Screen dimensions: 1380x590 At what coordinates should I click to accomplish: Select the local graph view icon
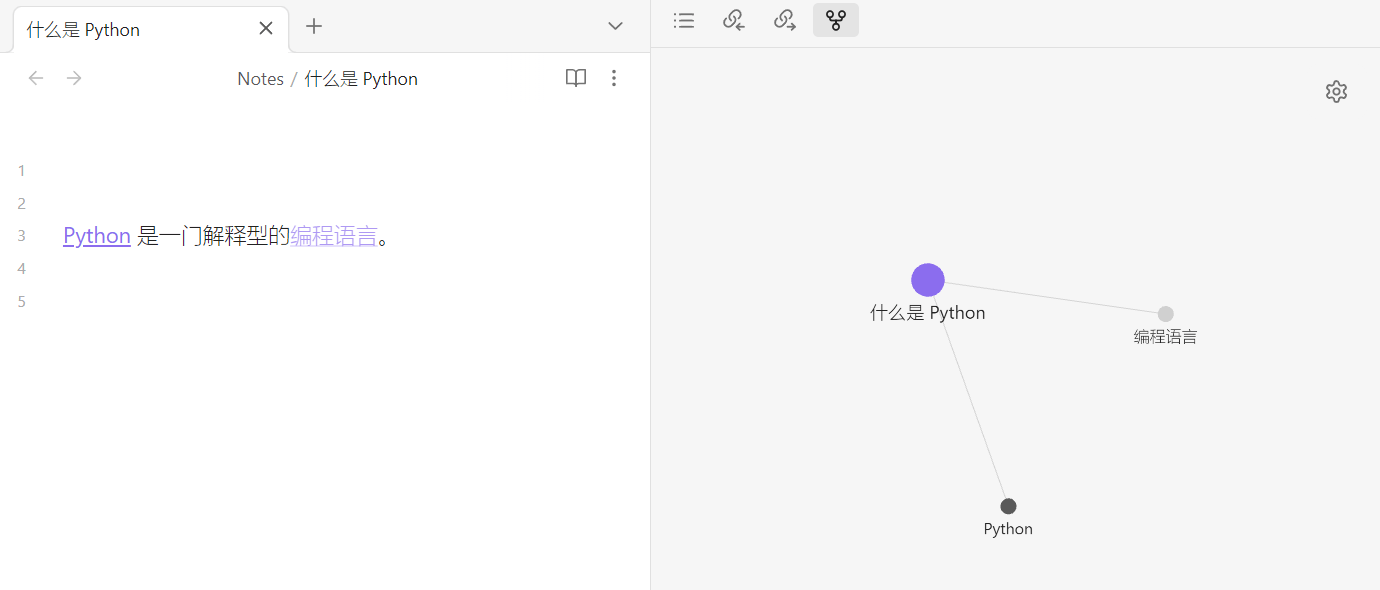[x=836, y=20]
